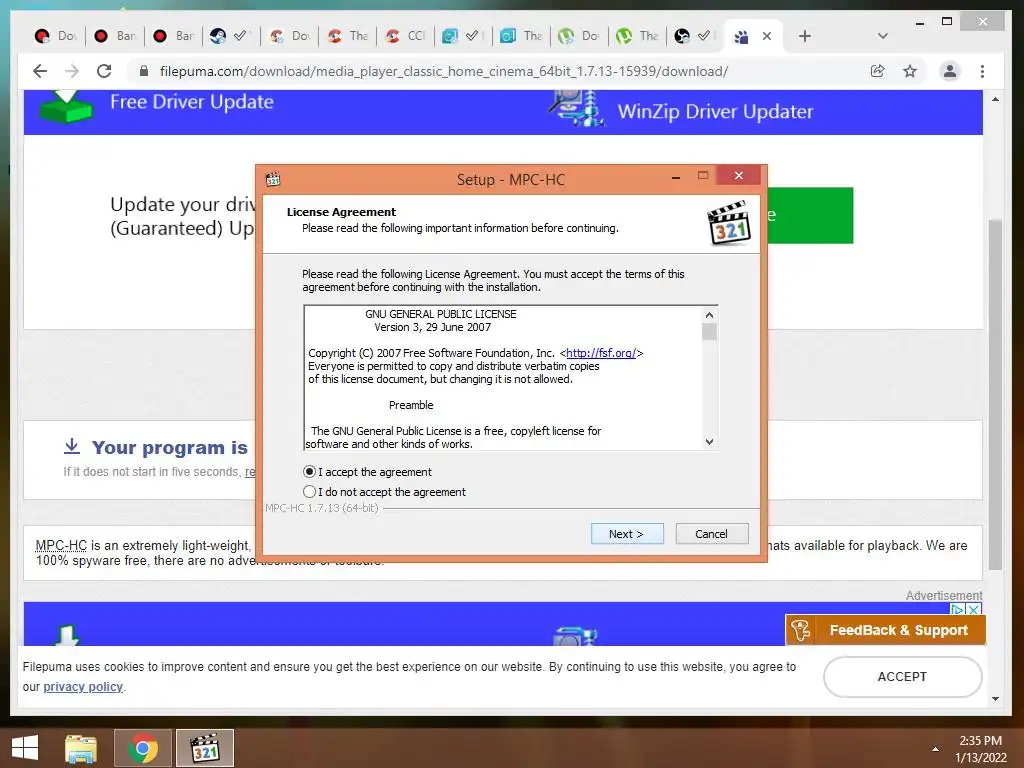Reload the Filepuma page
Viewport: 1024px width, 768px height.
coord(104,71)
